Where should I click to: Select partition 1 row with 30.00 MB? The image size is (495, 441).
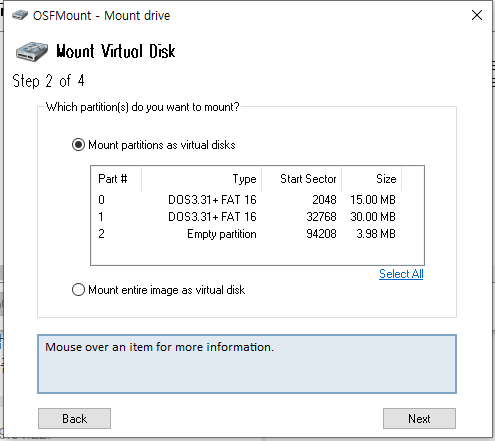(247, 217)
